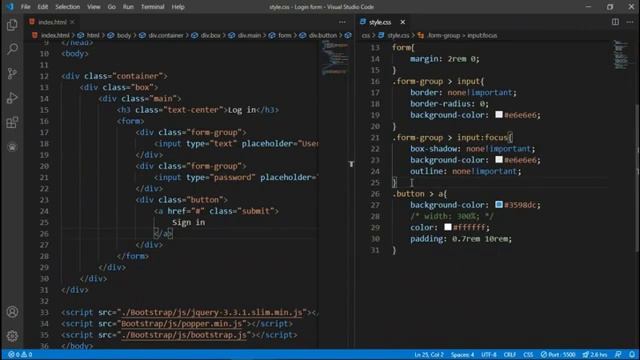Follow the jquery-3.3.1.slim.min.js script link
The image size is (640, 360).
click(x=212, y=312)
